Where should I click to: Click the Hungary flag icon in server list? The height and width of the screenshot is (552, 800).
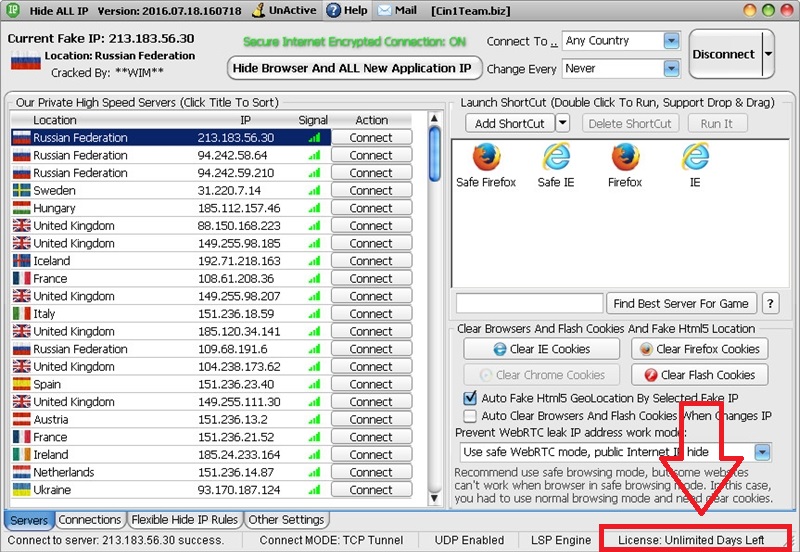coord(21,208)
